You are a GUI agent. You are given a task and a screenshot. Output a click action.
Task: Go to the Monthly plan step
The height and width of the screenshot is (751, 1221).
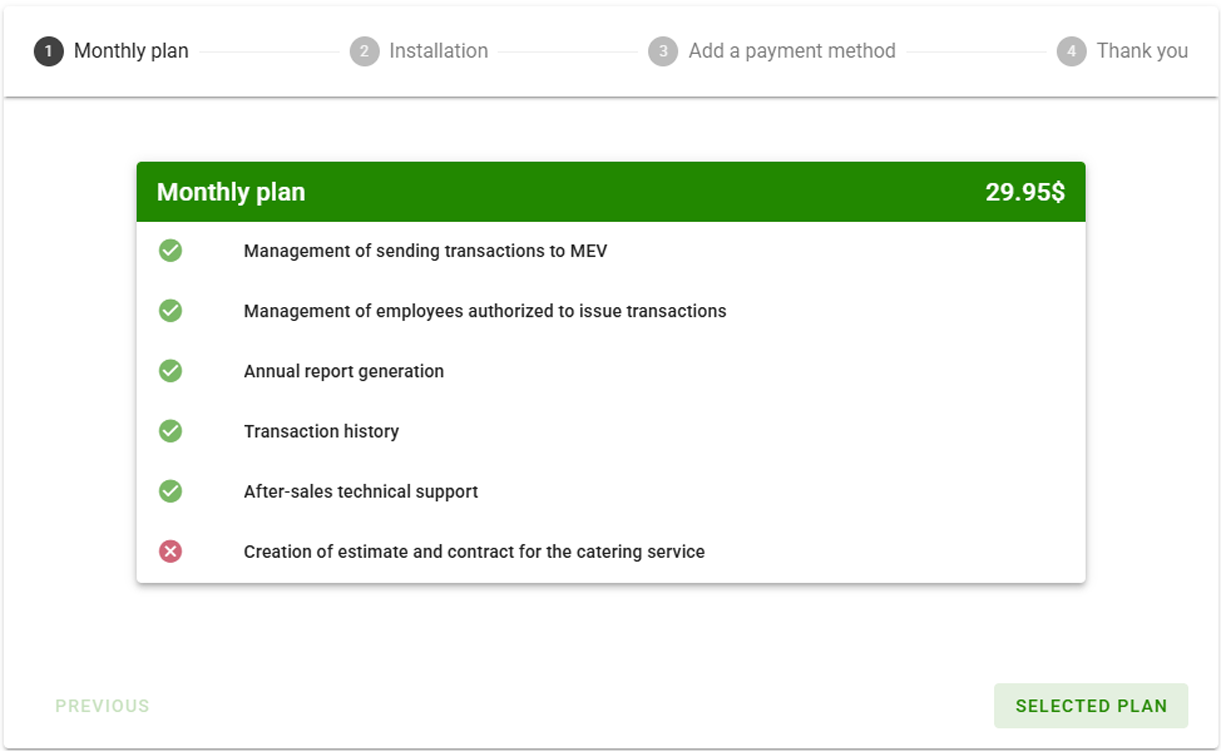tap(131, 51)
